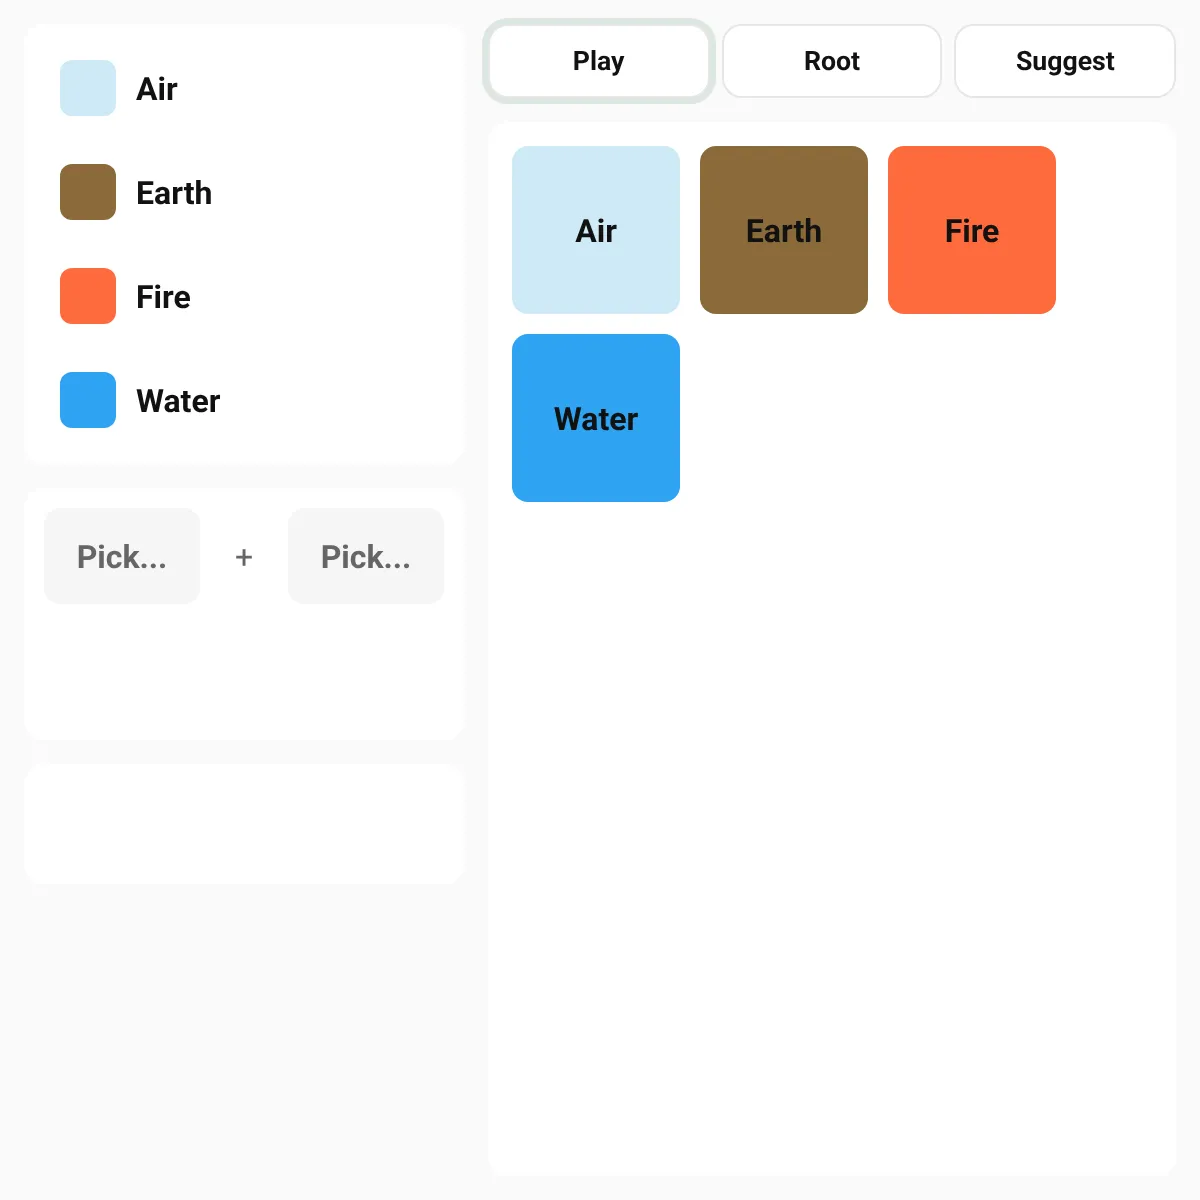Open the first Pick... slot
This screenshot has width=1200, height=1200.
coord(122,556)
